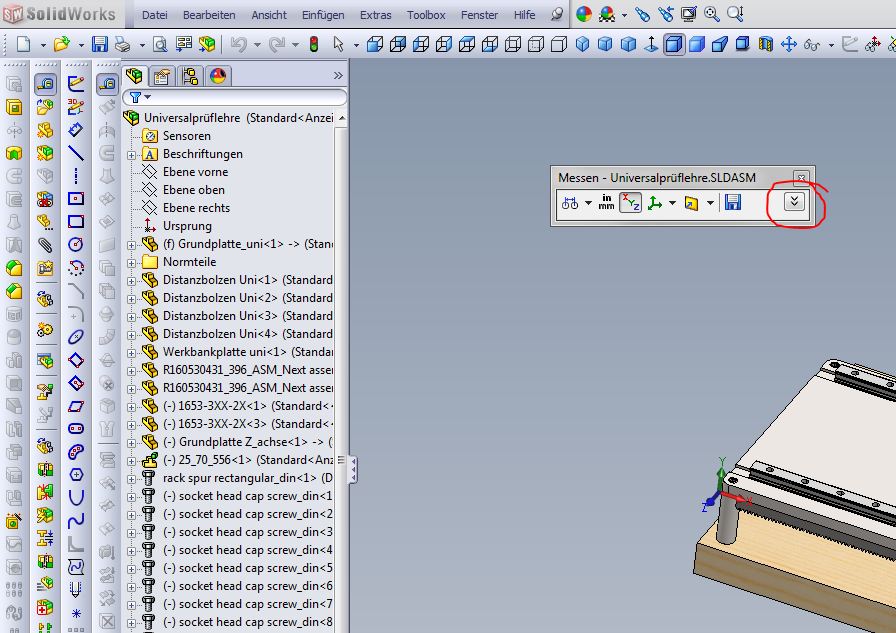Switch to the DisplayManager tab
Viewport: 896px width, 633px height.
pos(218,76)
